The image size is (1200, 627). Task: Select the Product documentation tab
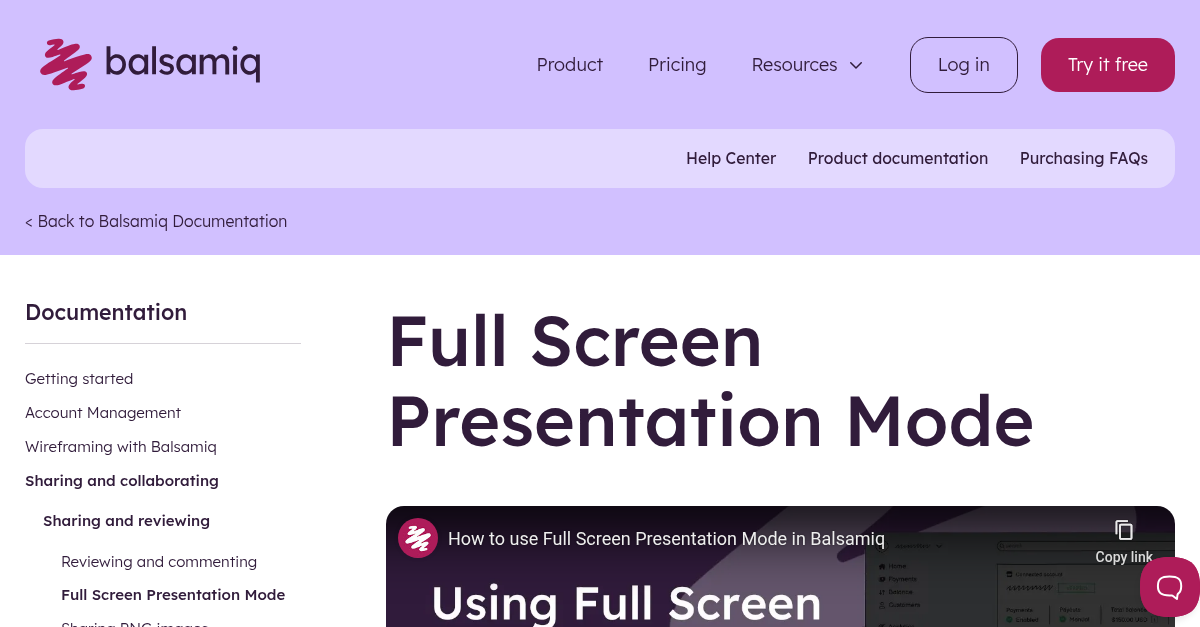click(x=898, y=158)
